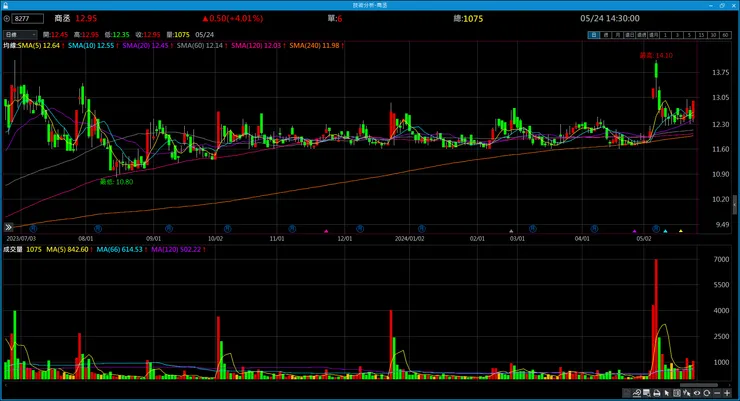Click the SMA(5) 12.64 indicator label

[x=39, y=46]
